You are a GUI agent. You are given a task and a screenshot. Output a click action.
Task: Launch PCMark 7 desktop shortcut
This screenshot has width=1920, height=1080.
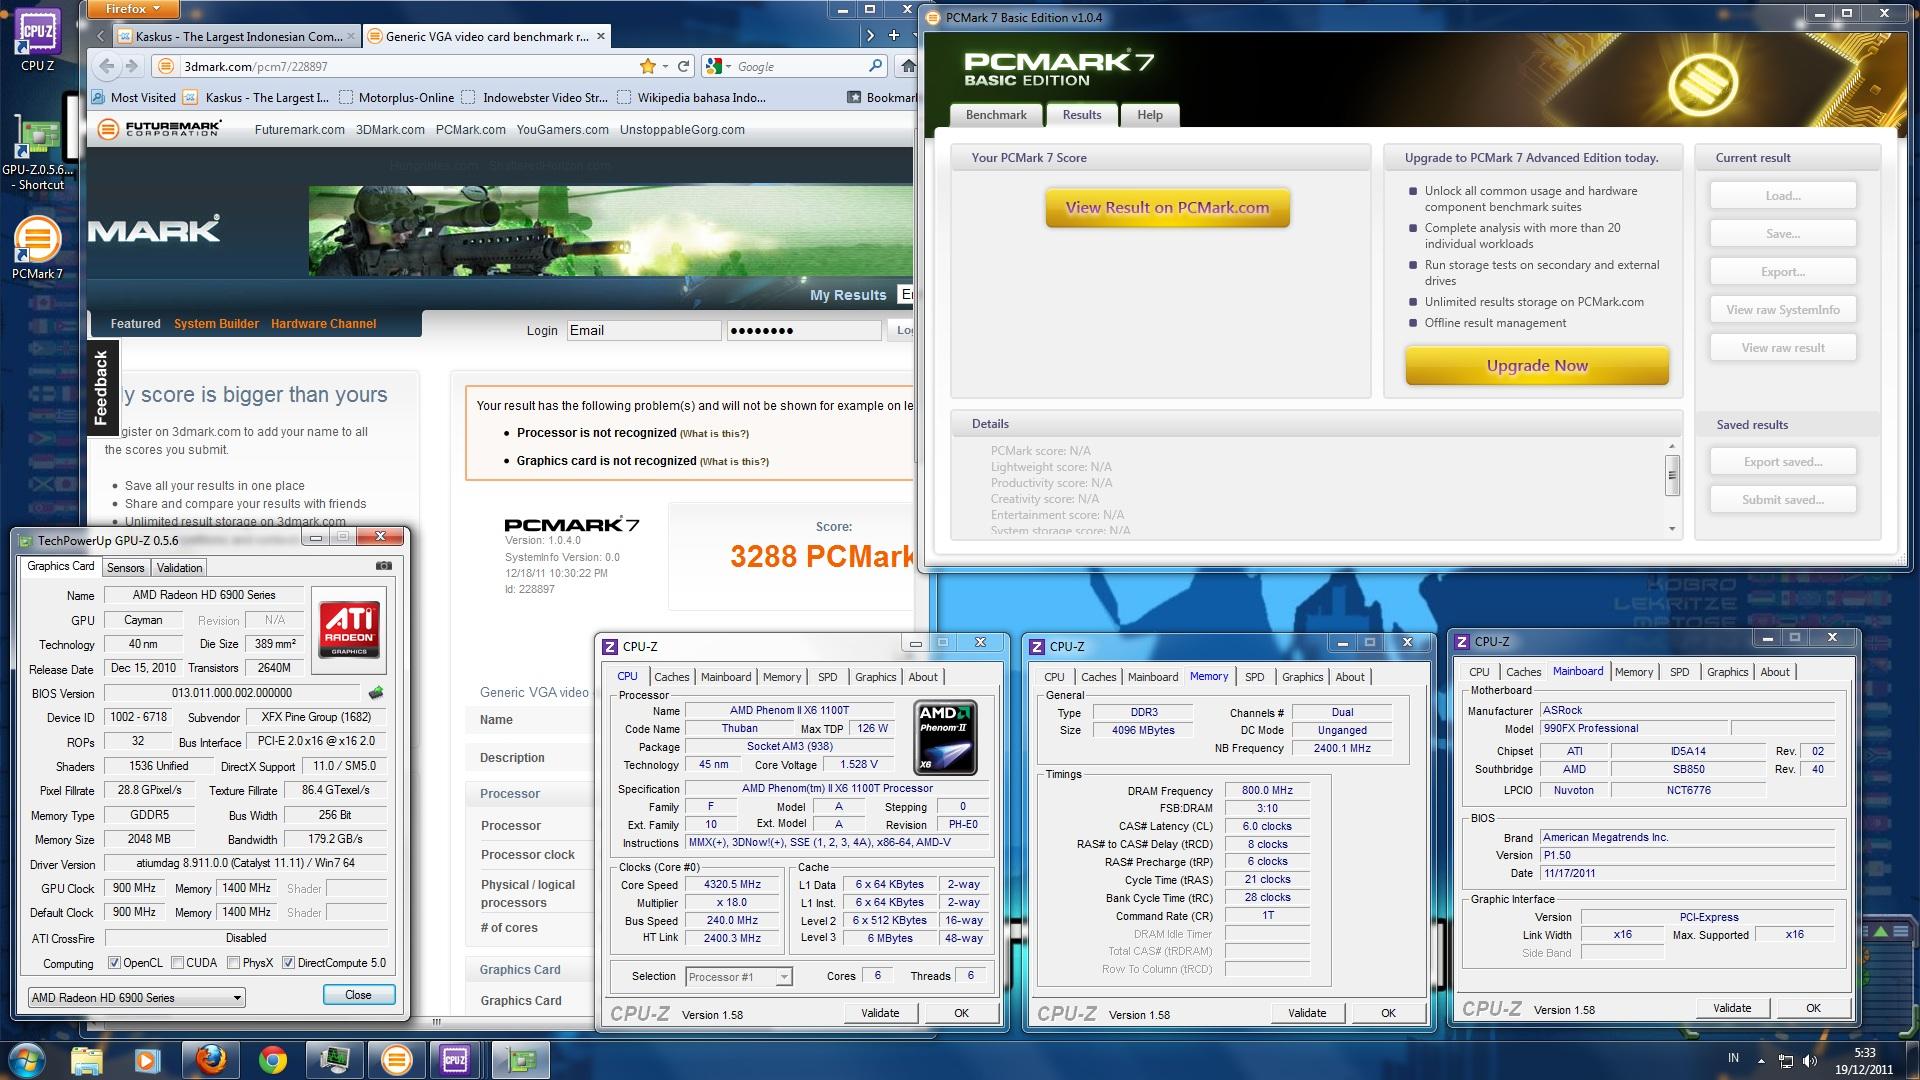(x=37, y=247)
